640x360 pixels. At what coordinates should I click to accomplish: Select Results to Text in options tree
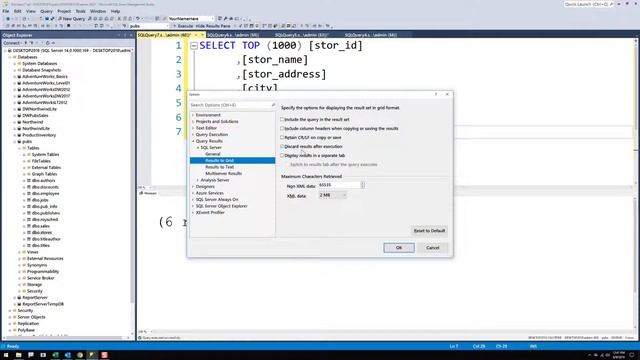pyautogui.click(x=220, y=167)
